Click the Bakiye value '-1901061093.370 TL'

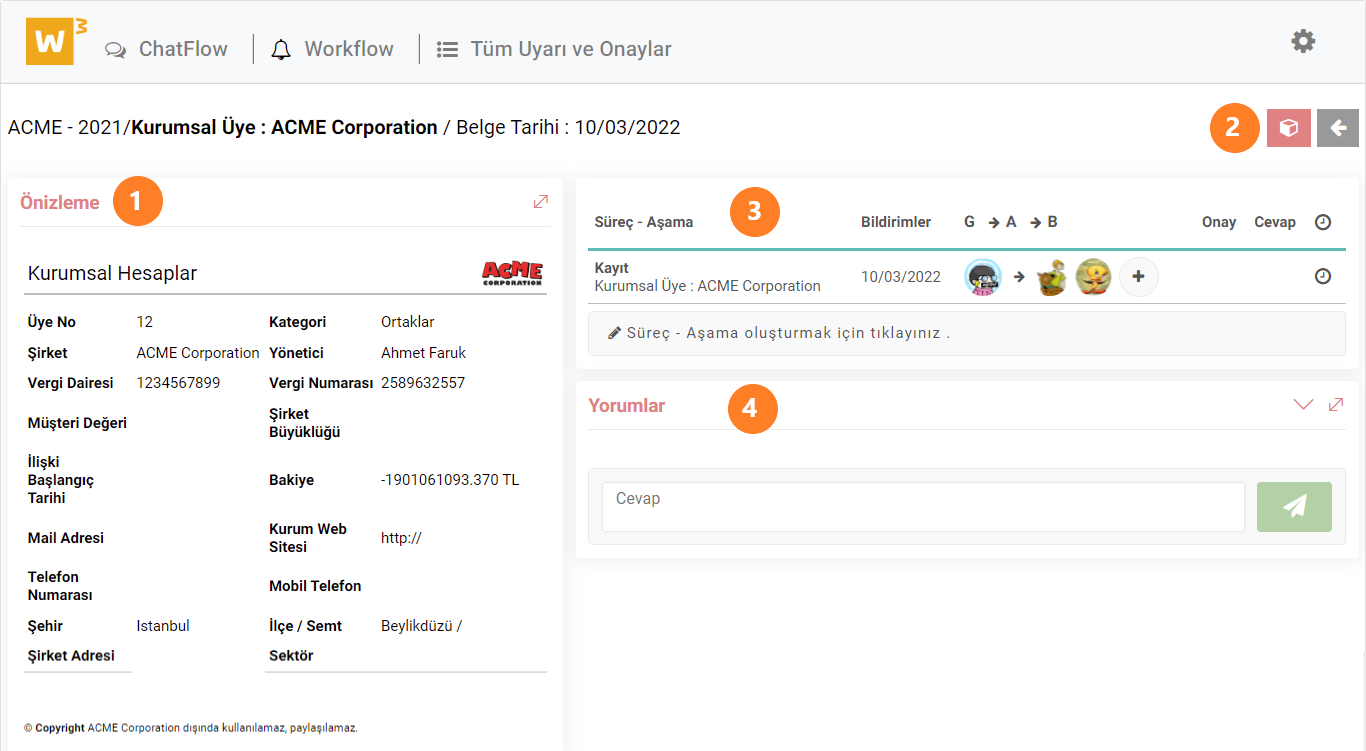click(x=450, y=480)
